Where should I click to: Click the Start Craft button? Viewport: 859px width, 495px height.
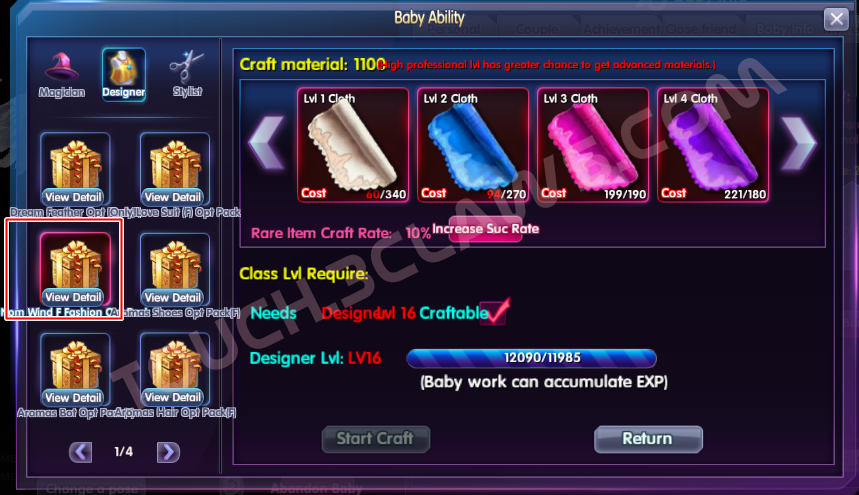pyautogui.click(x=376, y=439)
